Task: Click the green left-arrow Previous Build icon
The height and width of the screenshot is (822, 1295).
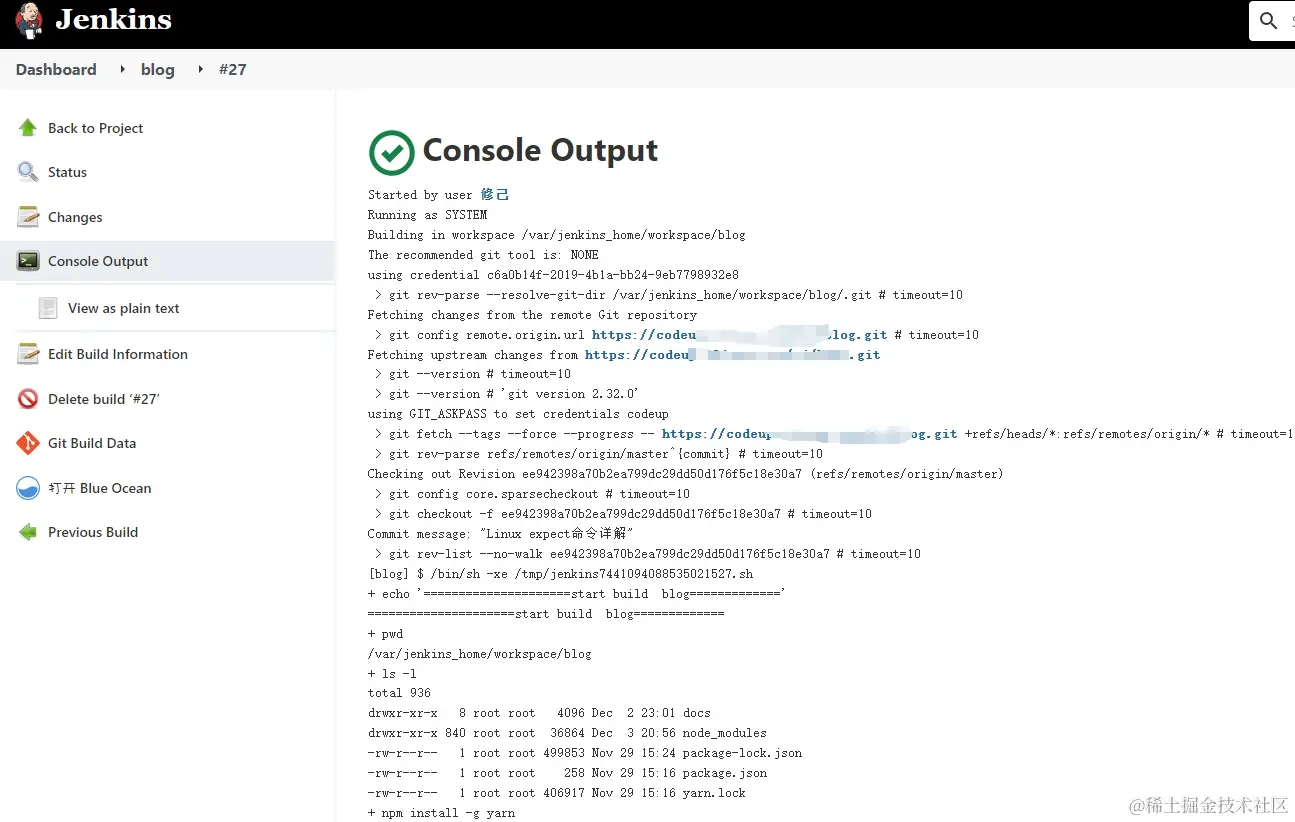Action: [28, 532]
